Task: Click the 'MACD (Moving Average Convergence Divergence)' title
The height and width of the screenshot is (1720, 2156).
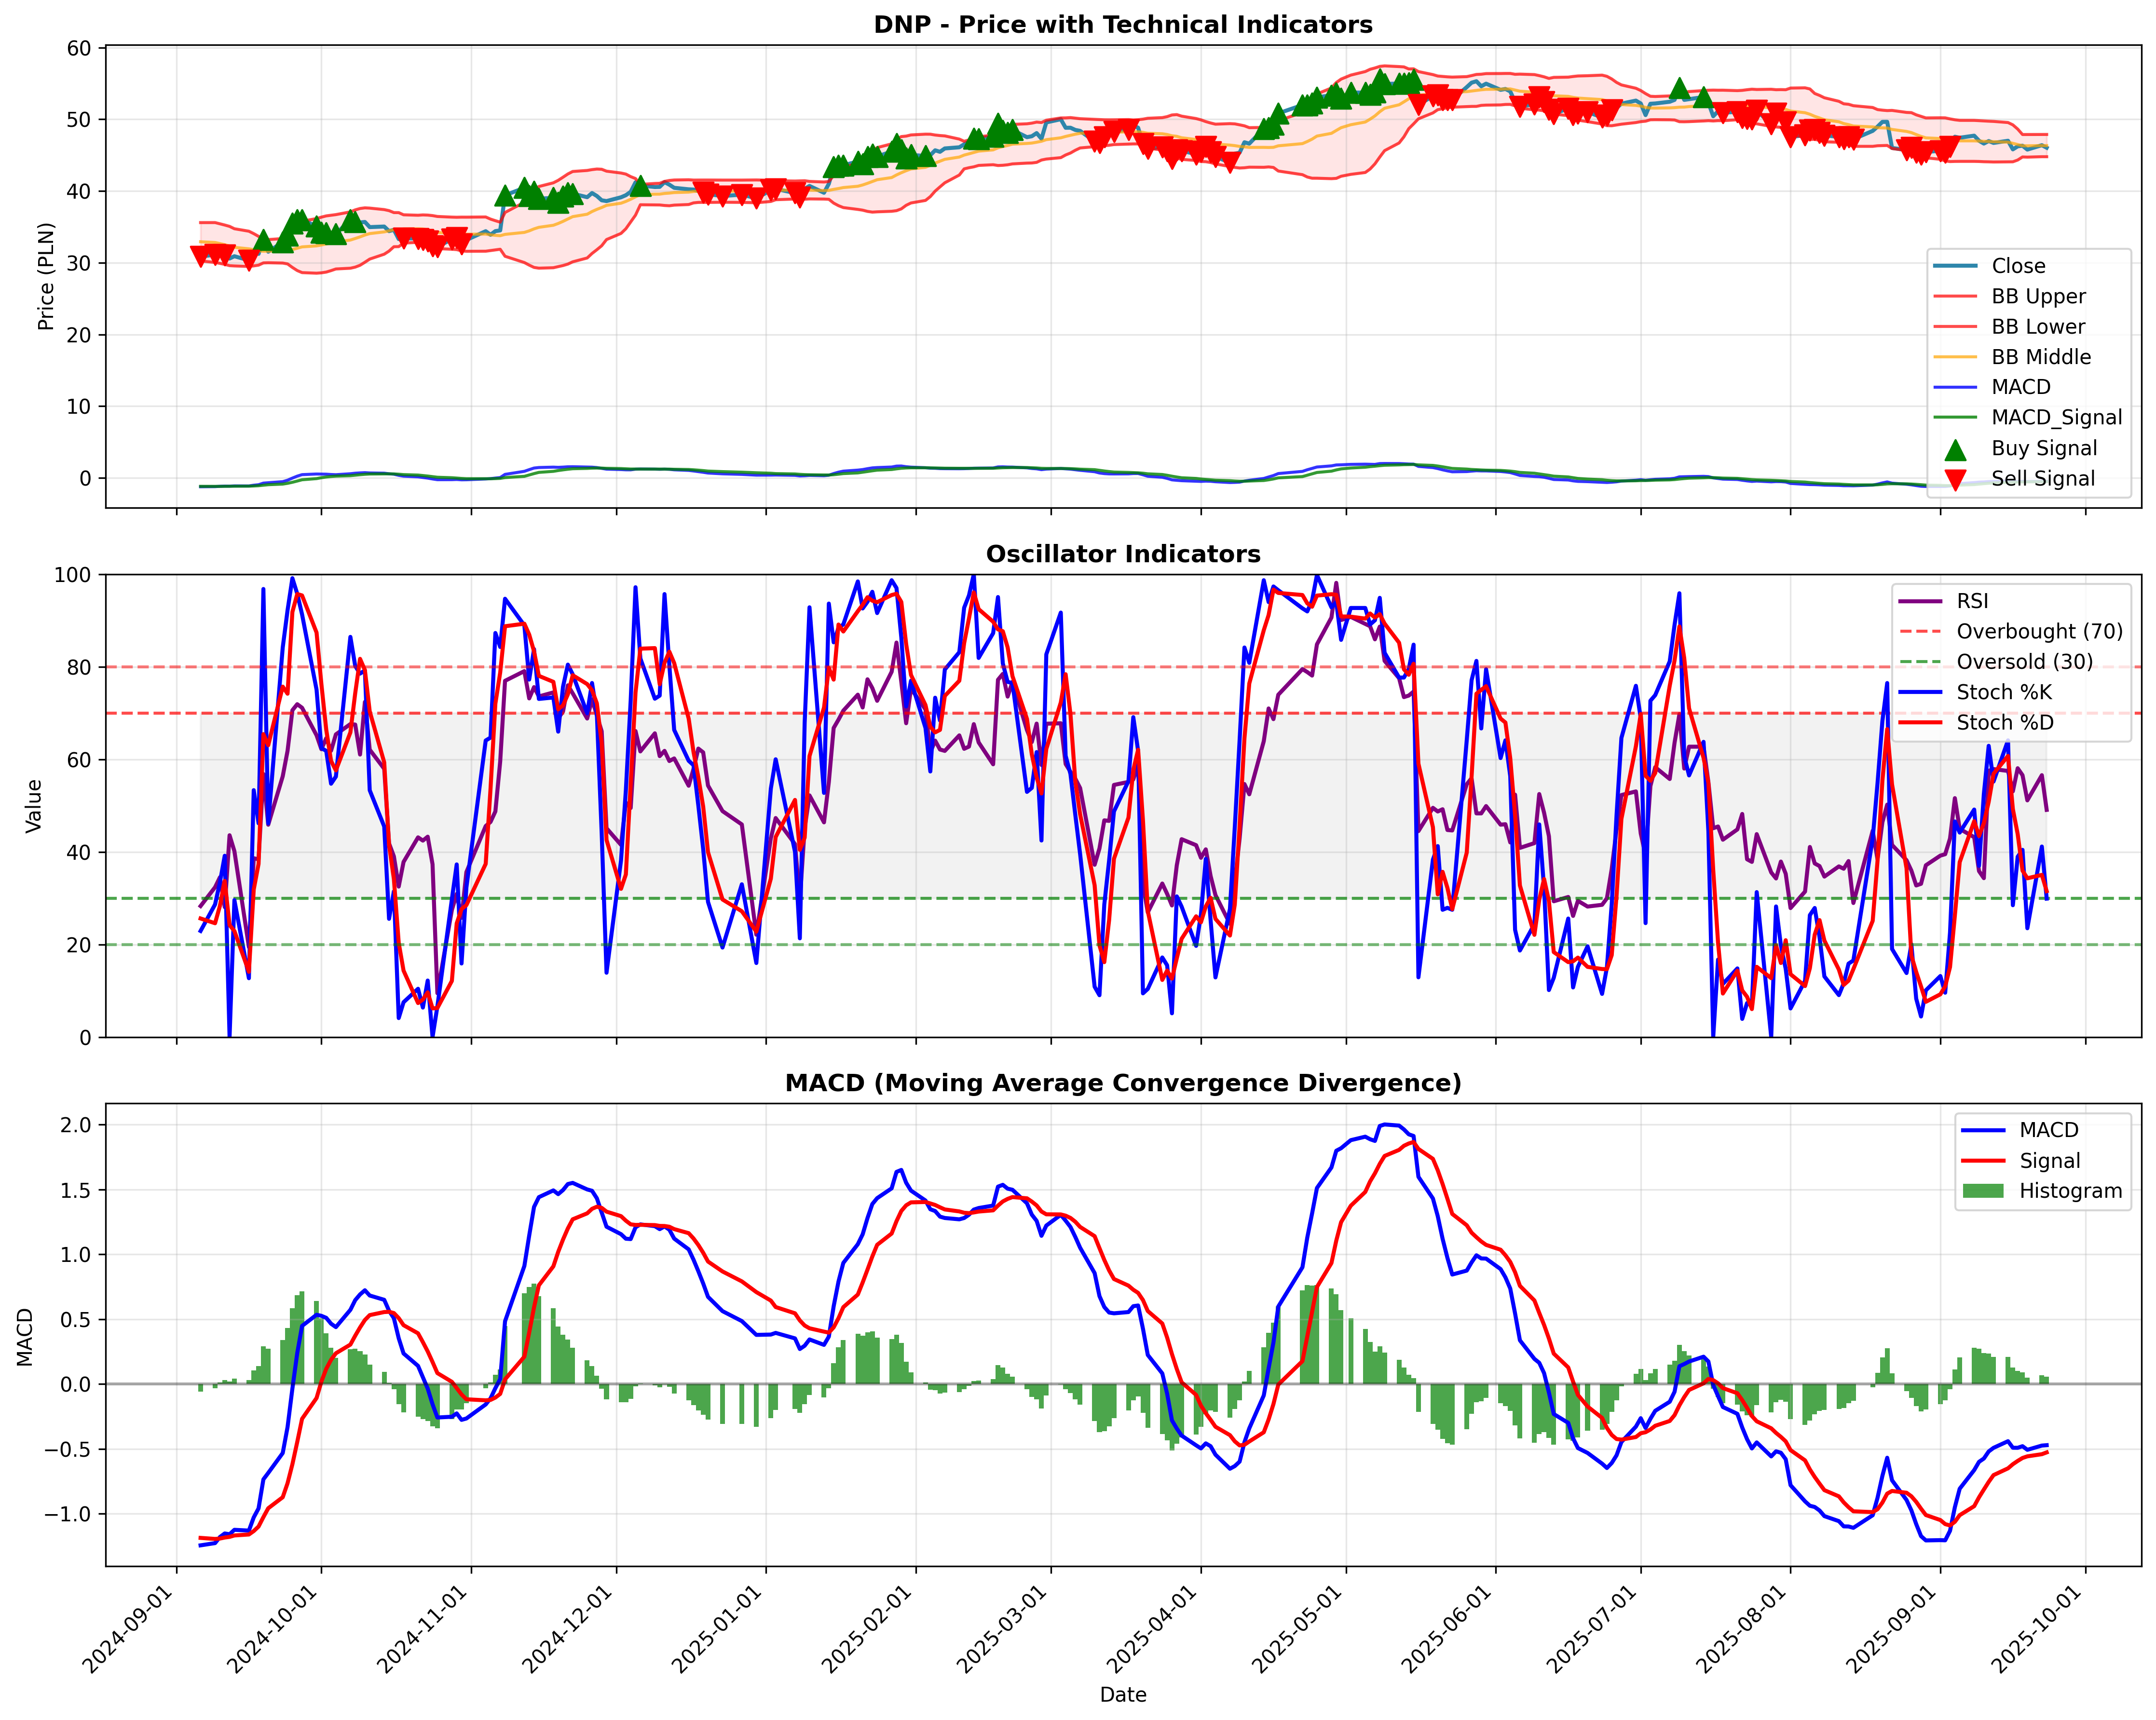Action: 1123,1083
